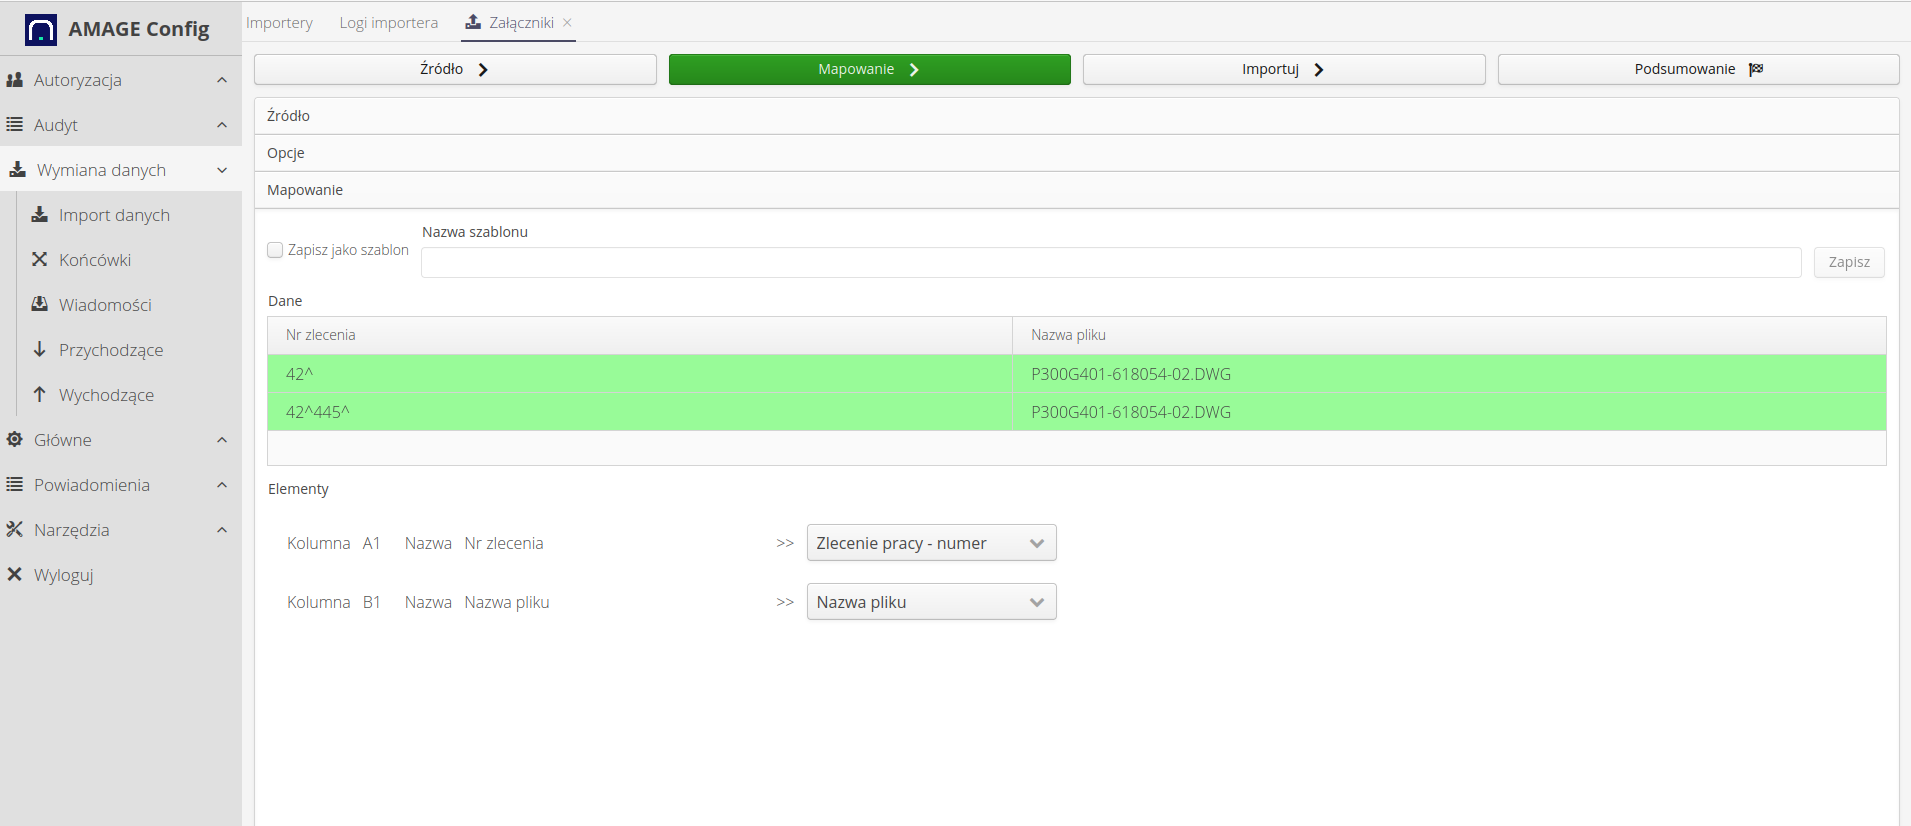Close the Załączniki tab

(567, 23)
